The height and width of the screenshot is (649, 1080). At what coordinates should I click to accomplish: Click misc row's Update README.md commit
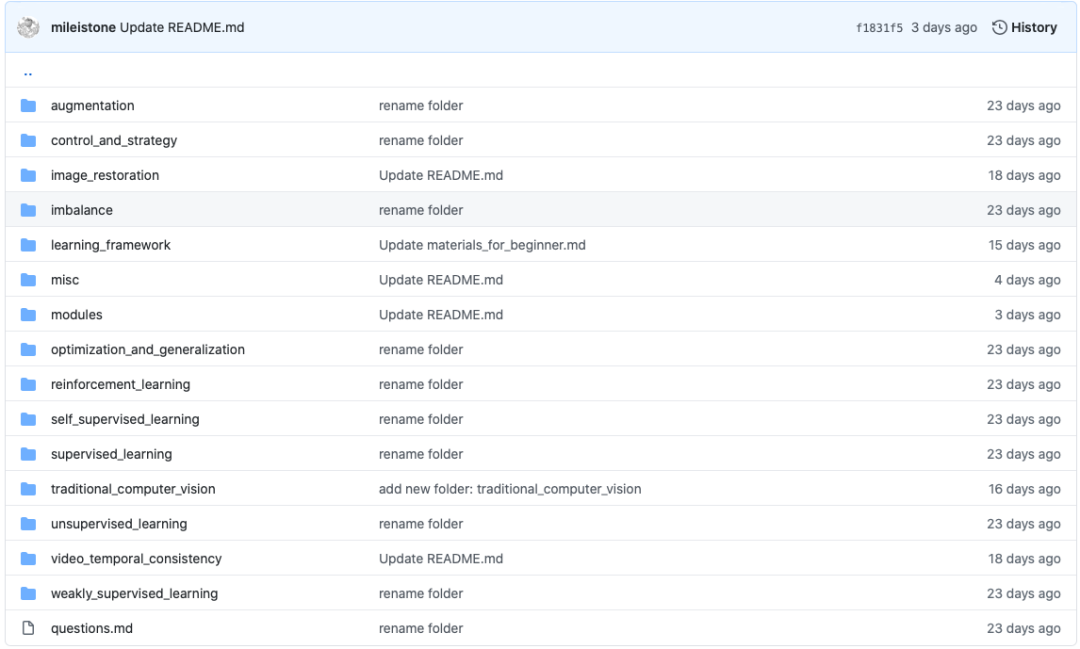tap(441, 280)
